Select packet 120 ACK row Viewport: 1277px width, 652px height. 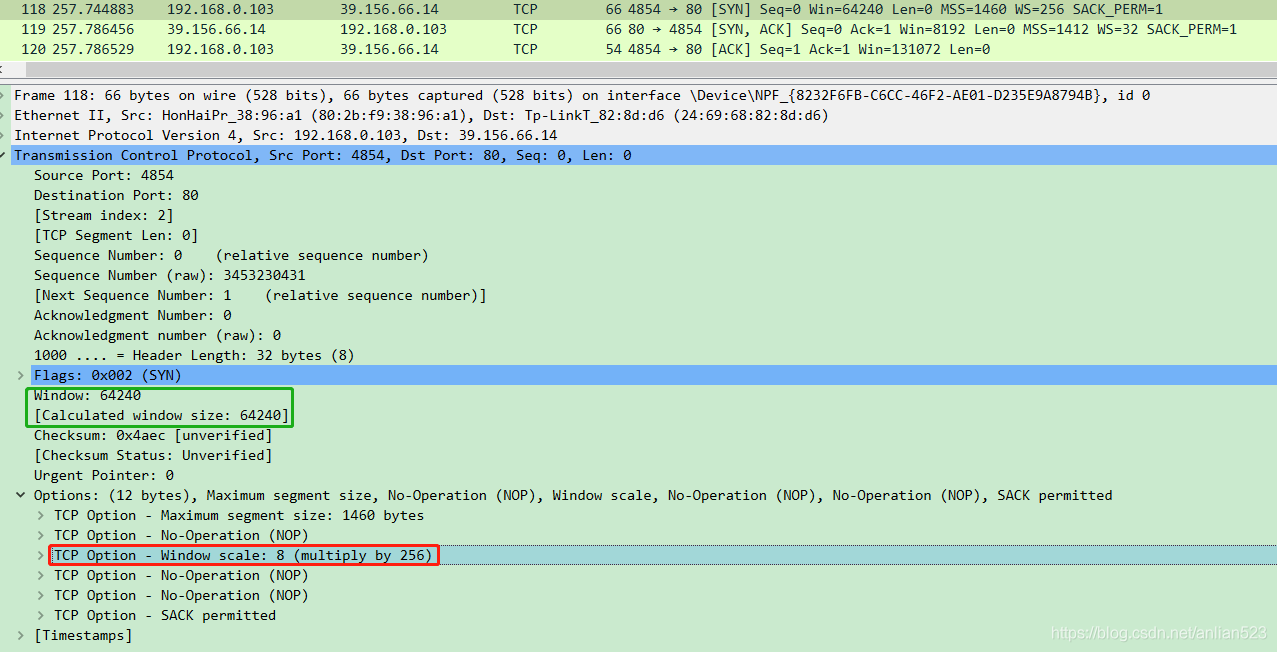[600, 49]
